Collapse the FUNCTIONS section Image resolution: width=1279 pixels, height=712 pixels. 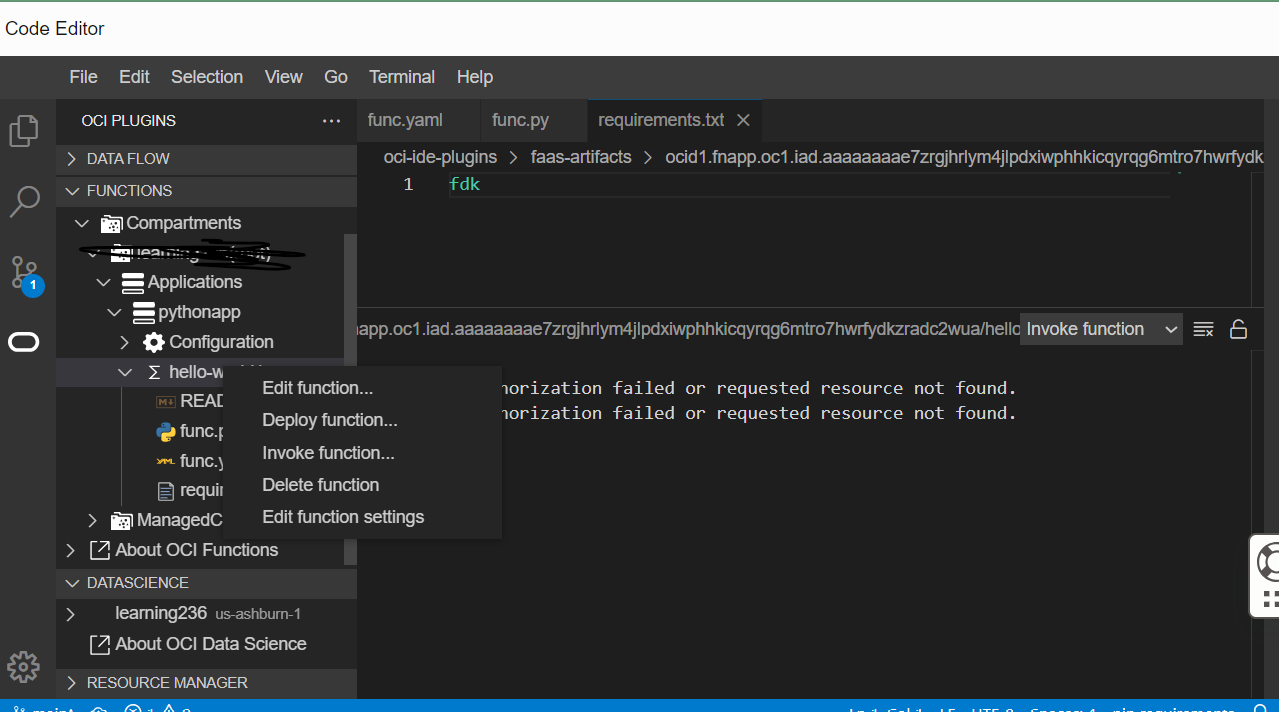(x=71, y=191)
